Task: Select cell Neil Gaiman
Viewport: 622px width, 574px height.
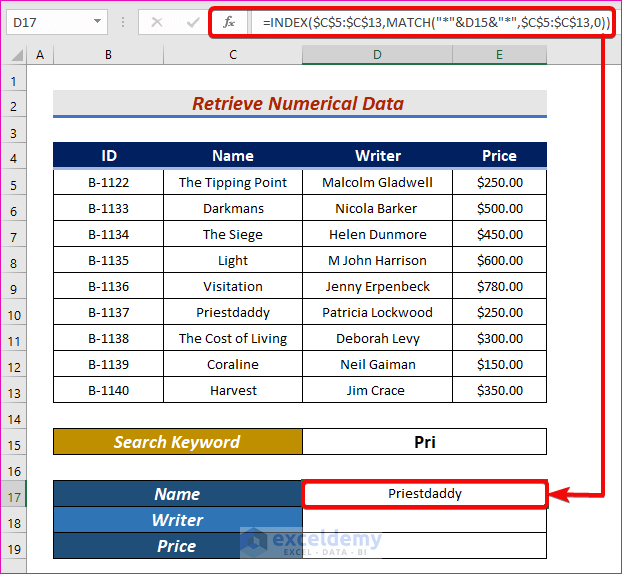Action: 377,364
